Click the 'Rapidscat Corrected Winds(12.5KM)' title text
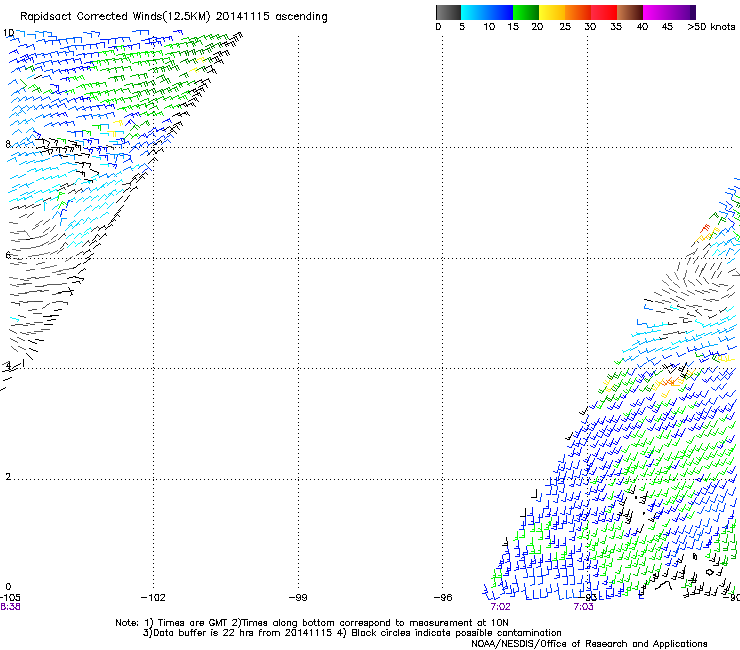 (115, 17)
